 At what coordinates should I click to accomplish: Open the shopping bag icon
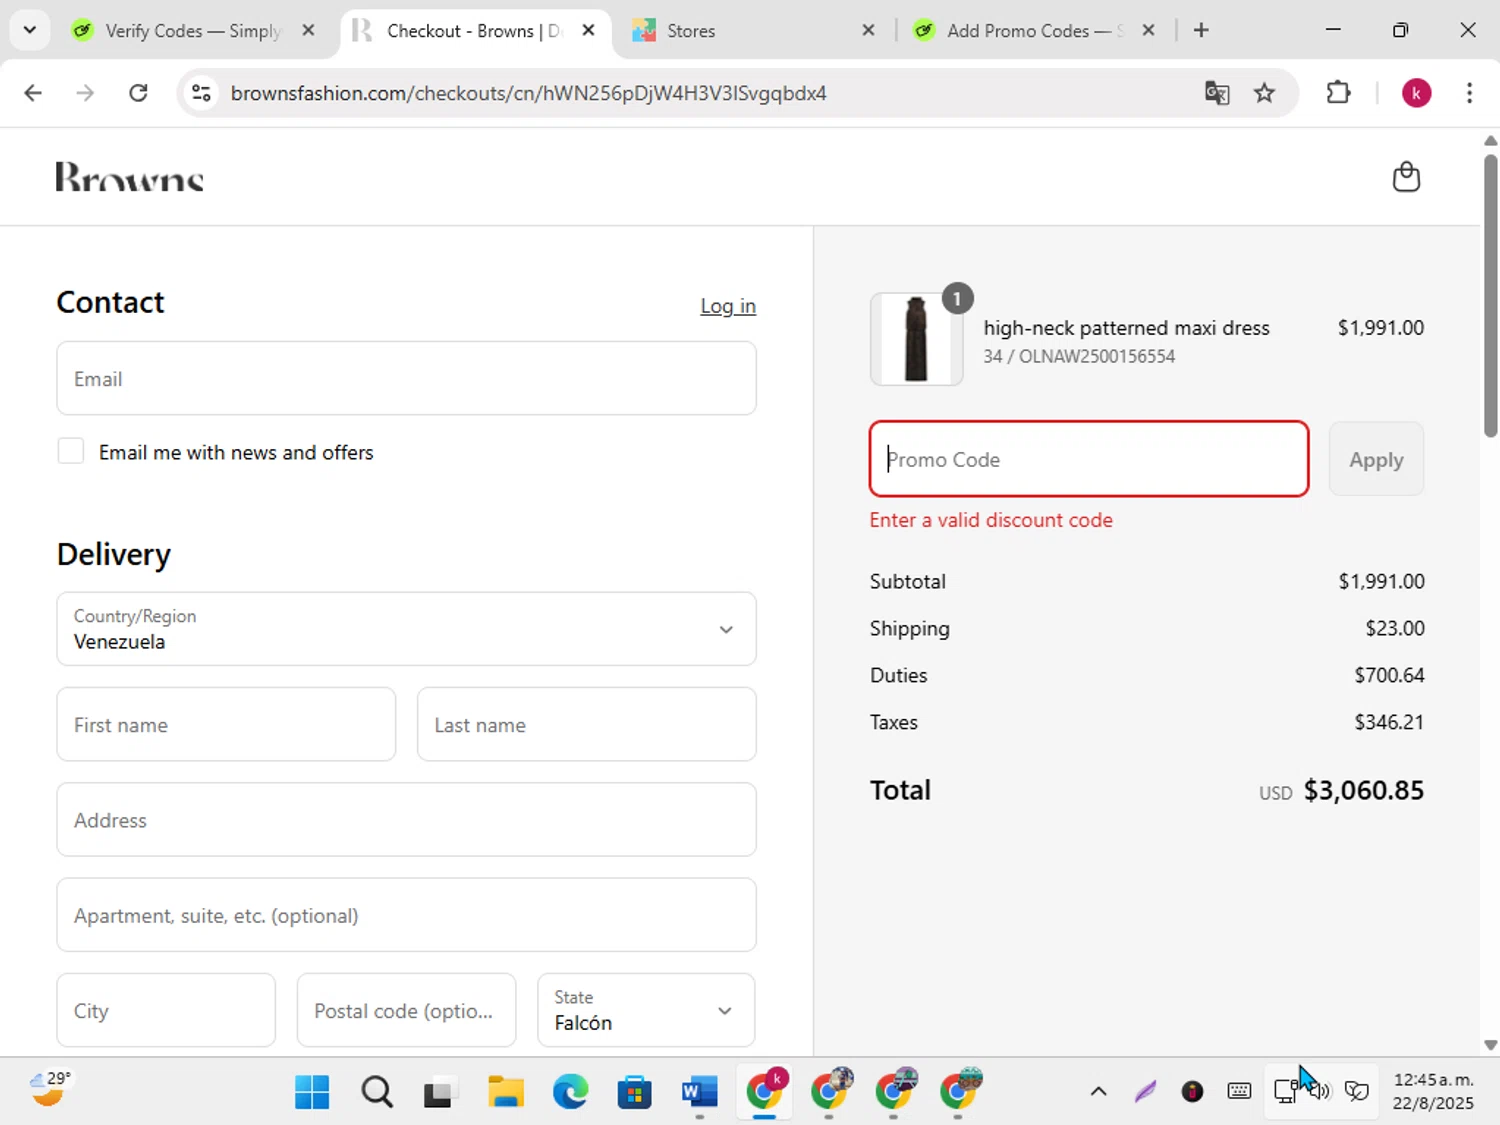pyautogui.click(x=1406, y=177)
